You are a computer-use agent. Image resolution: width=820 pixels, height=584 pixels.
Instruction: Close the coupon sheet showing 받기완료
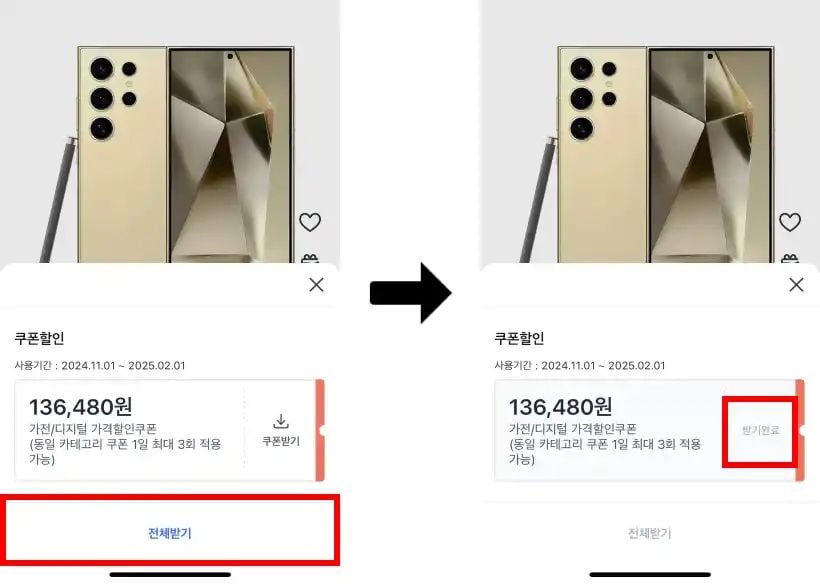[x=796, y=285]
